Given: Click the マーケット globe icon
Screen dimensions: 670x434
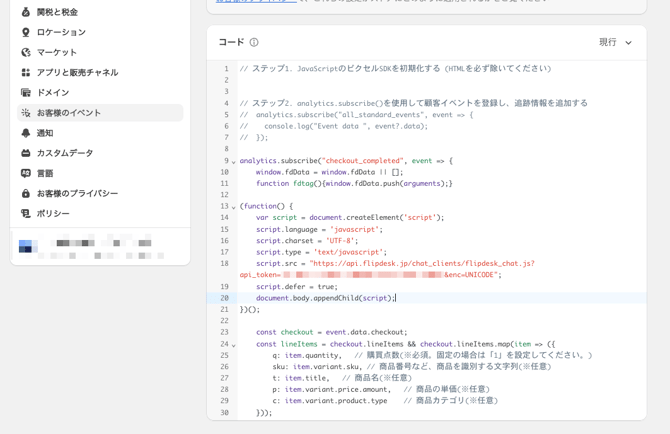Looking at the screenshot, I should (x=26, y=52).
